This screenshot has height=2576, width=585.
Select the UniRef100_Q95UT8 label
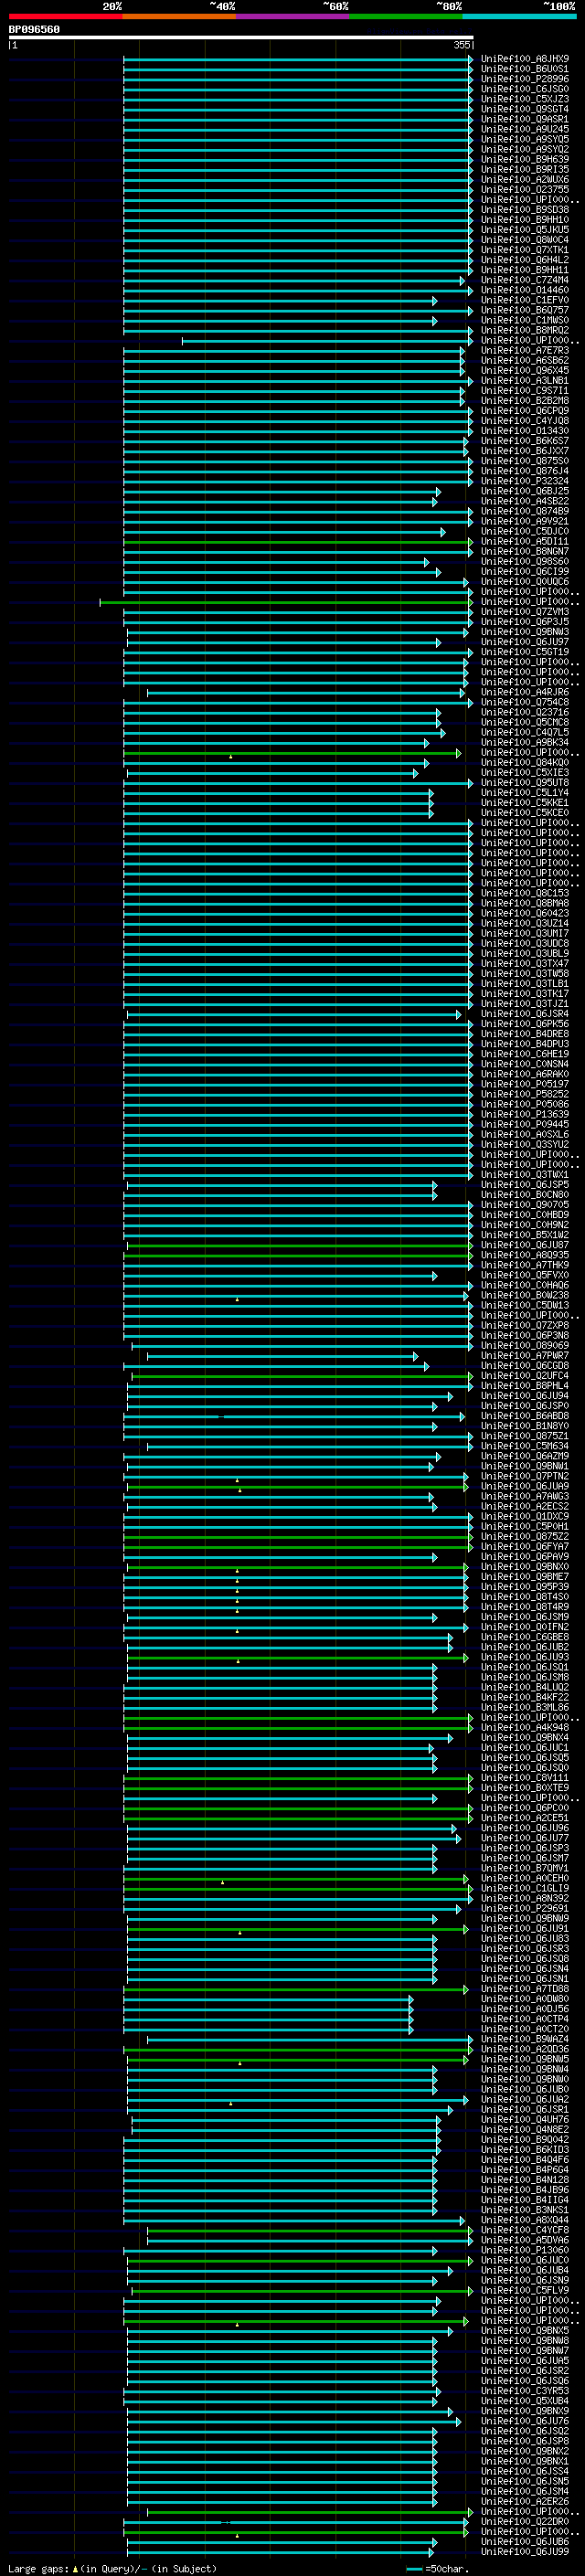pyautogui.click(x=525, y=783)
